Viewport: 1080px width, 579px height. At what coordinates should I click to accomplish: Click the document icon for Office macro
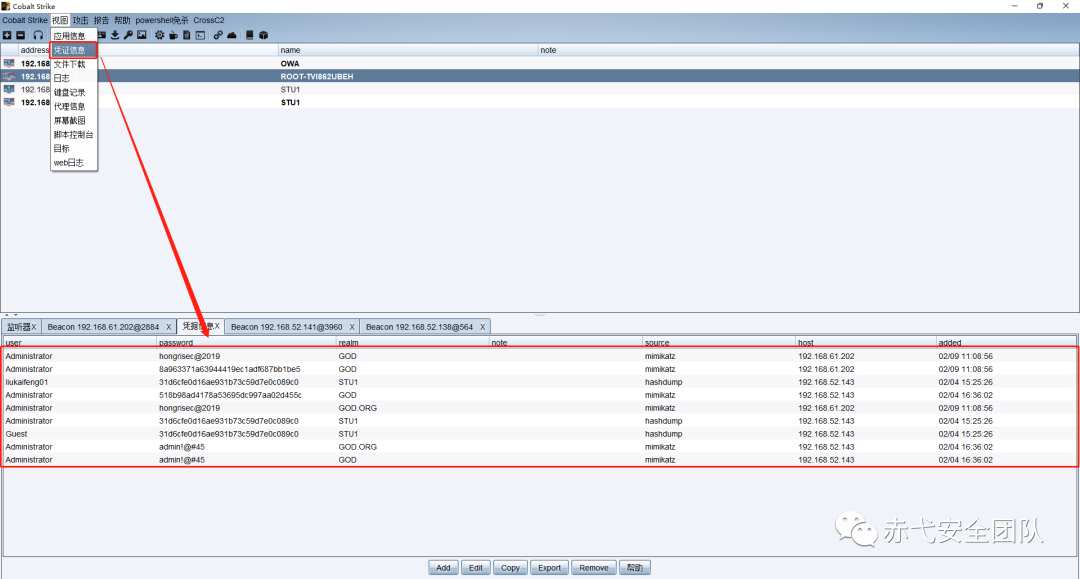(x=187, y=35)
